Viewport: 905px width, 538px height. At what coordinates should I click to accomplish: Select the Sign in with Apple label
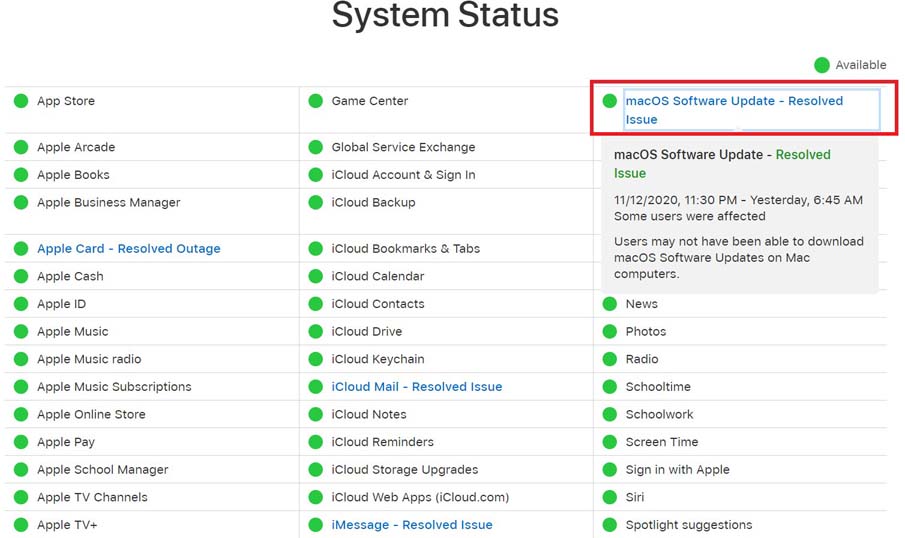tap(678, 470)
